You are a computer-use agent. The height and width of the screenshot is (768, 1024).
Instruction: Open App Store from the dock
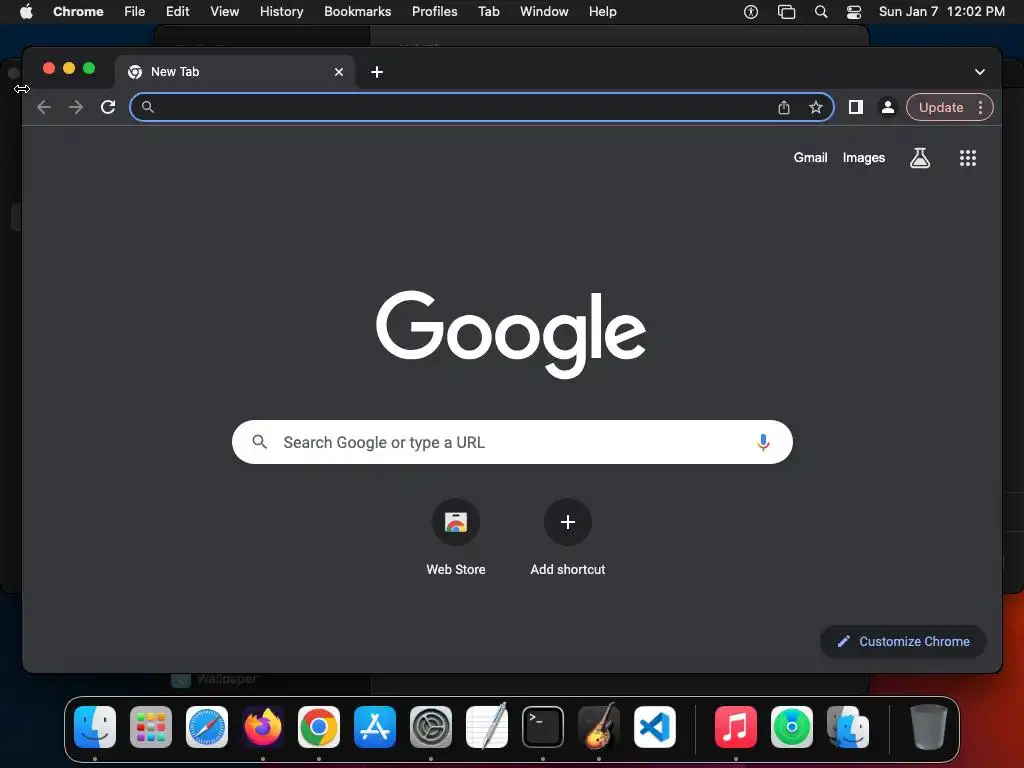click(375, 727)
